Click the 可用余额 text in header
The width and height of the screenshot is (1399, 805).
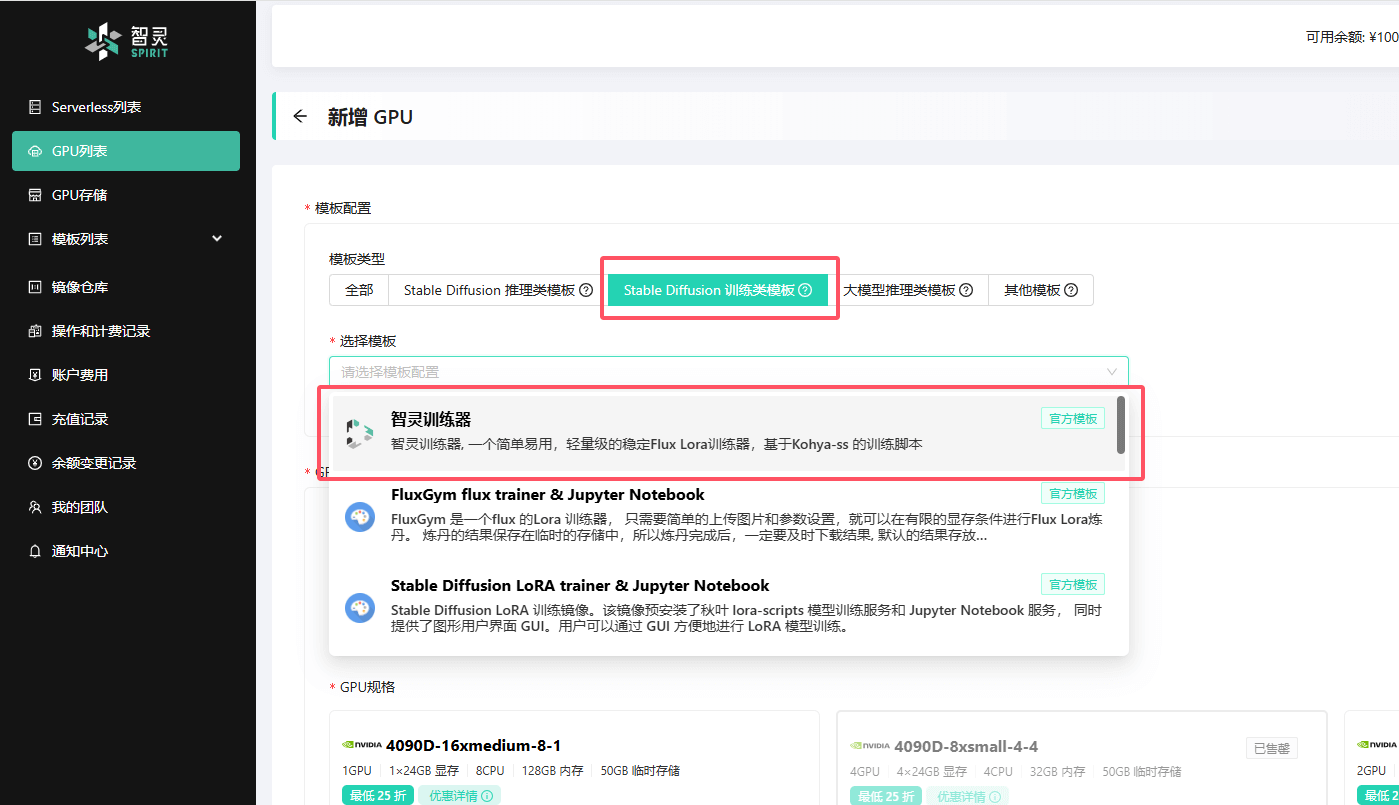coord(1352,37)
